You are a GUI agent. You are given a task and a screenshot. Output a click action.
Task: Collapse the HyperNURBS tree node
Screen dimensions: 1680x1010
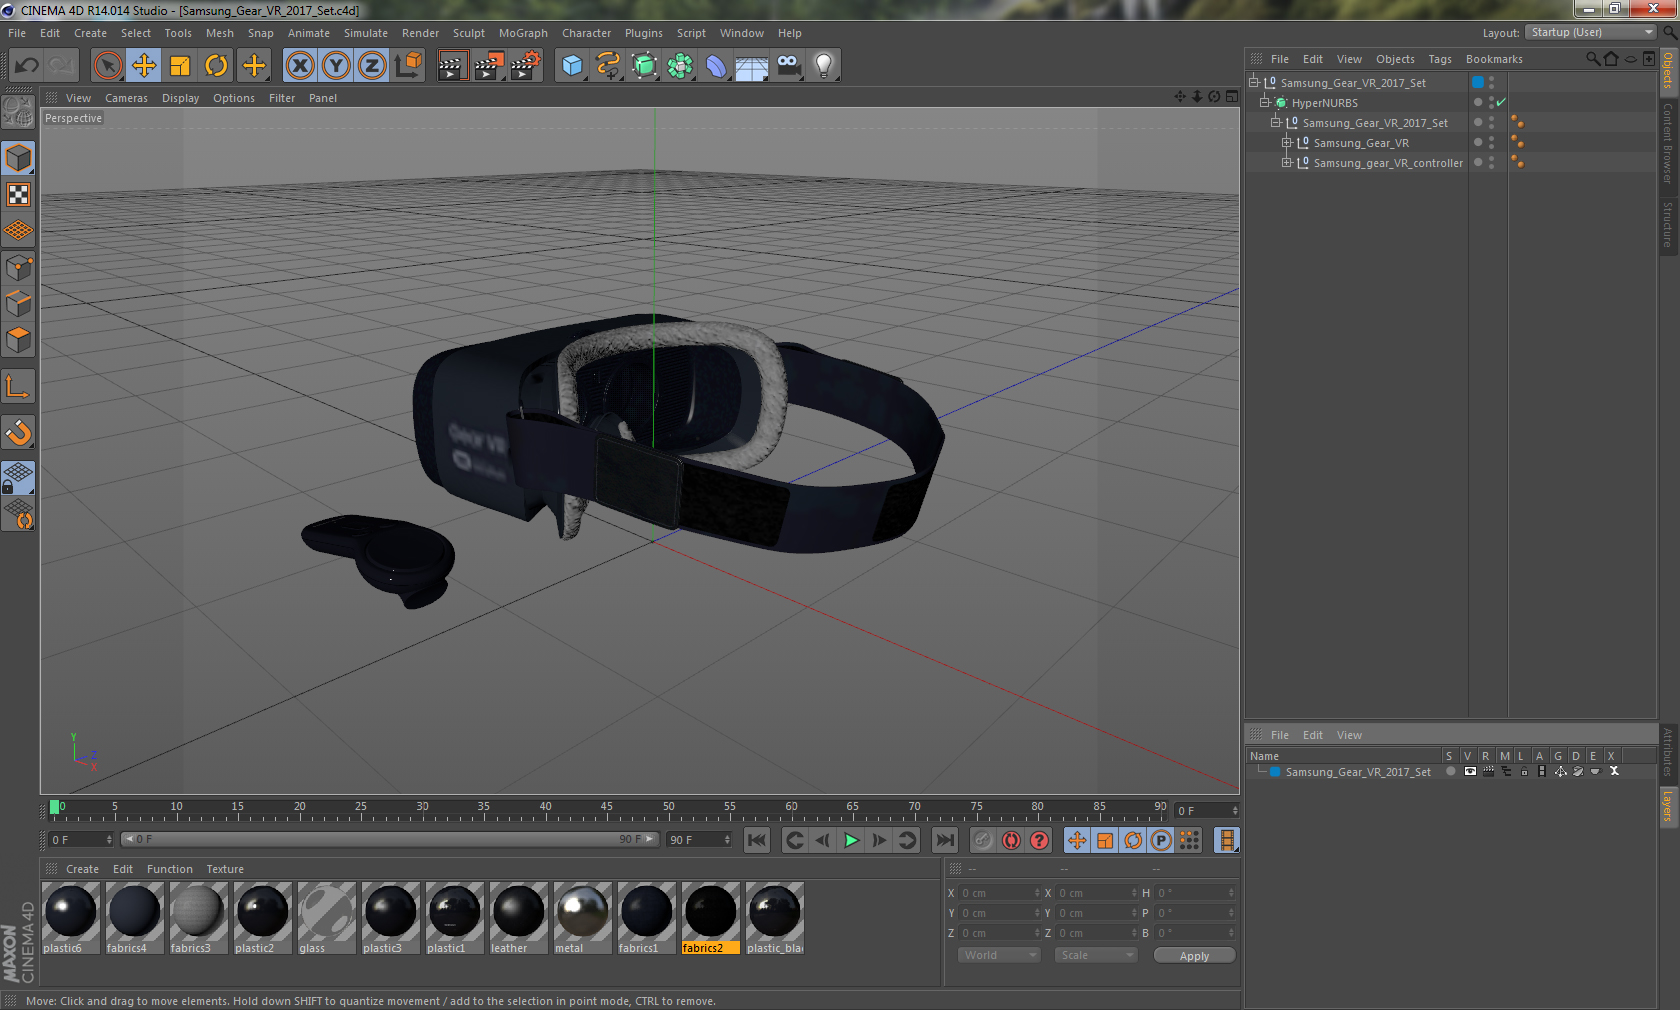(x=1264, y=102)
